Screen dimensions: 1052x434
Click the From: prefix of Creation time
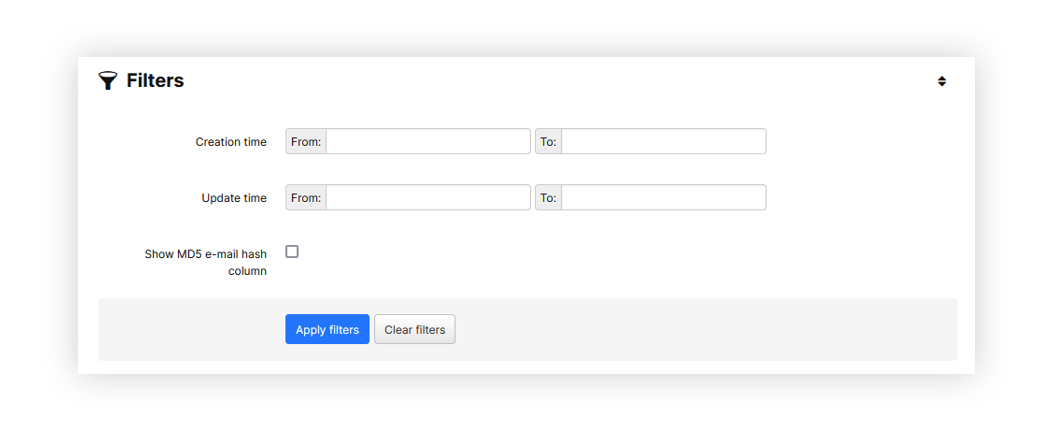(x=306, y=142)
